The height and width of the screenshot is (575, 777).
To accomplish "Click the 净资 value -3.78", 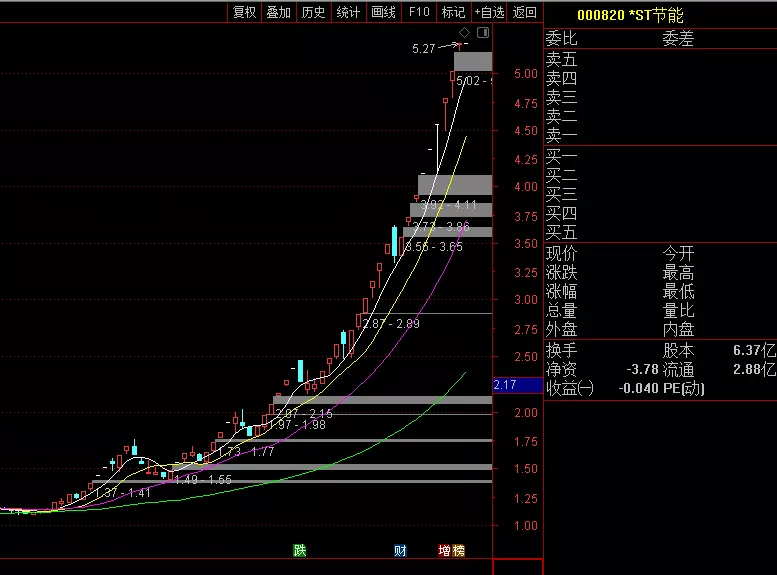I will [x=642, y=369].
